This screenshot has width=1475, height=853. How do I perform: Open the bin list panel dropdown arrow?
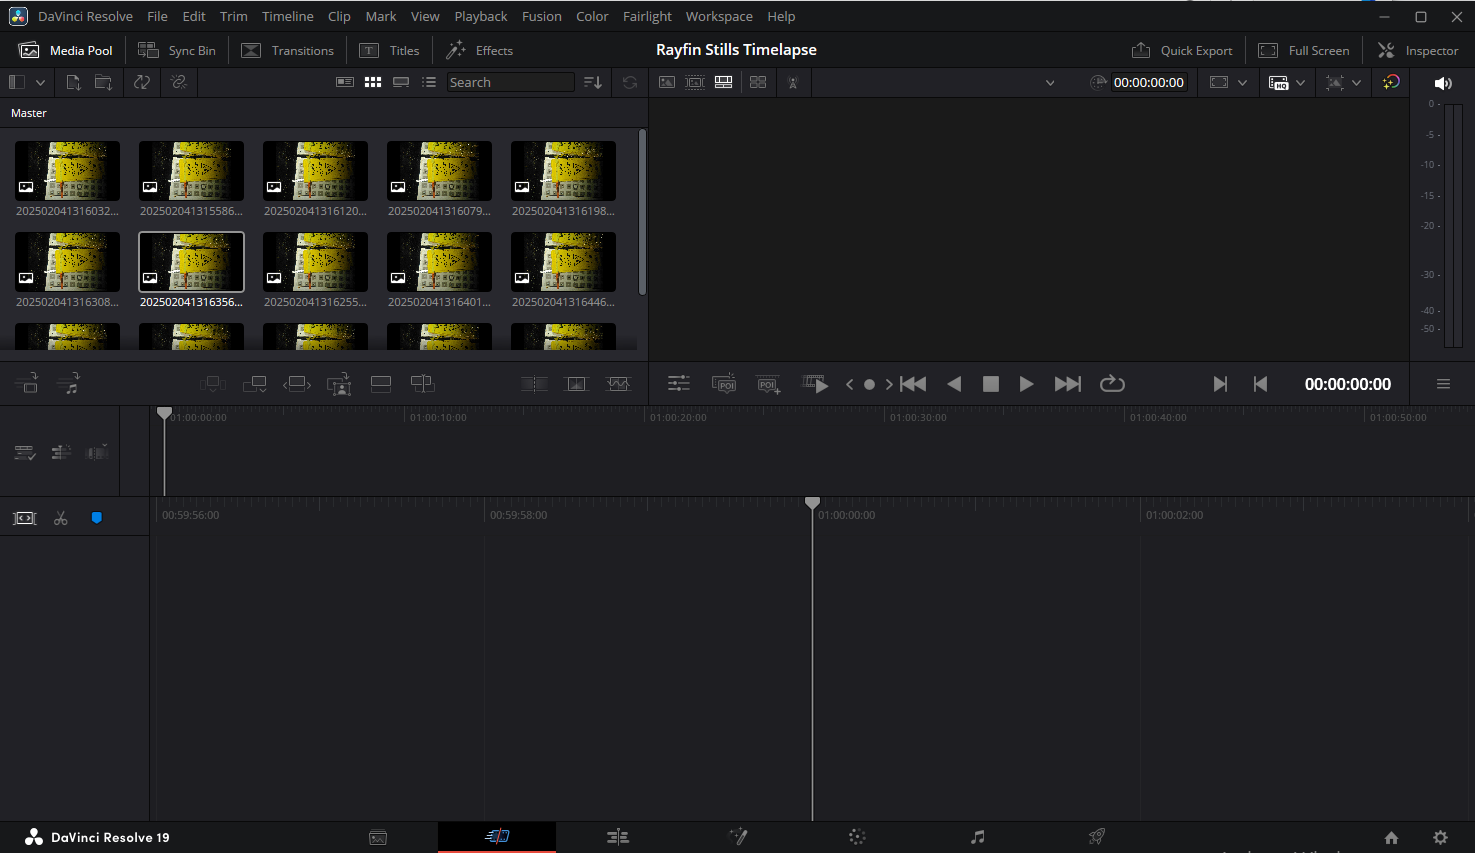click(40, 82)
